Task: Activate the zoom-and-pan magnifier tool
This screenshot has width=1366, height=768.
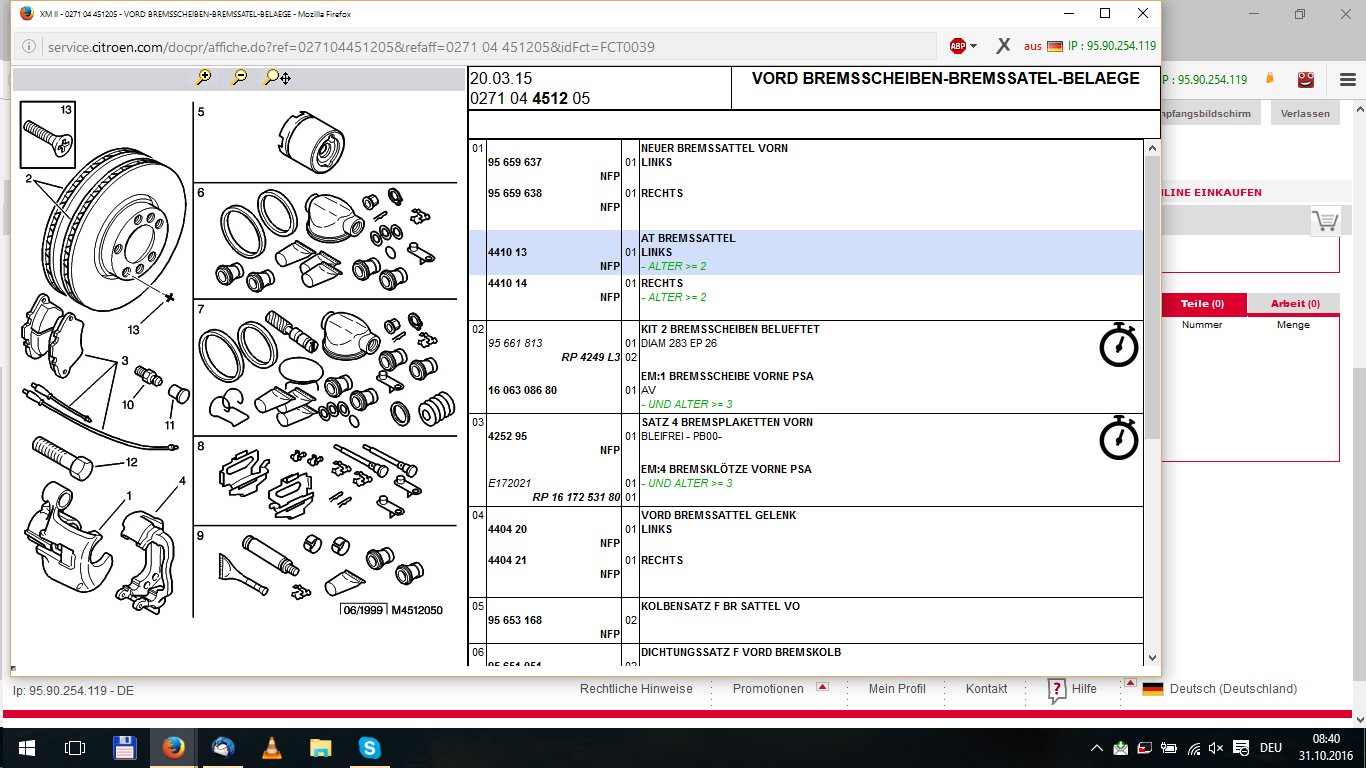Action: point(277,77)
